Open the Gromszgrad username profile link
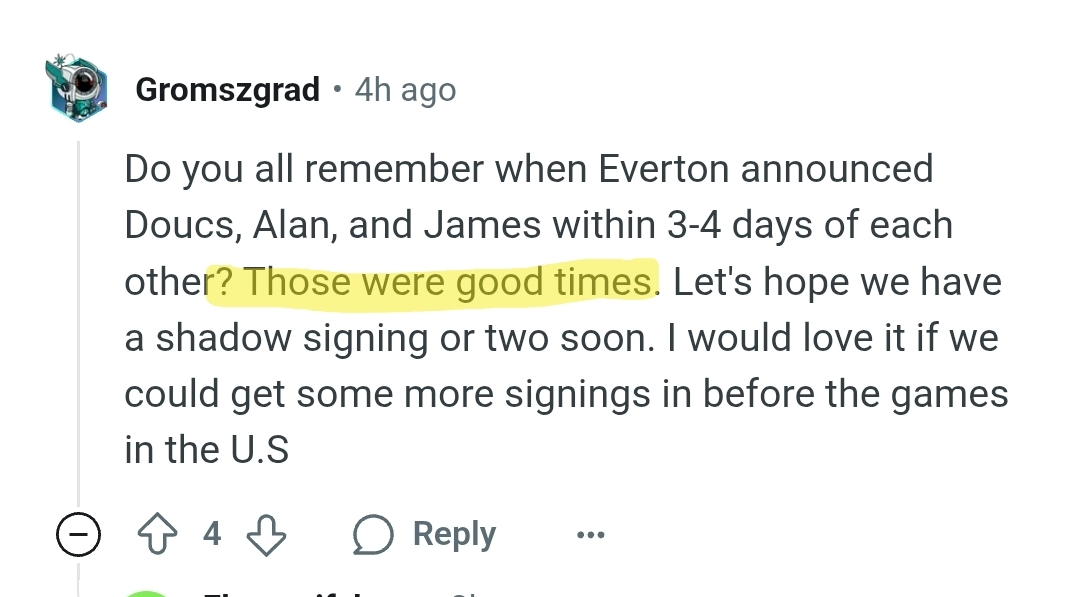This screenshot has height=597, width=1080. pos(227,90)
